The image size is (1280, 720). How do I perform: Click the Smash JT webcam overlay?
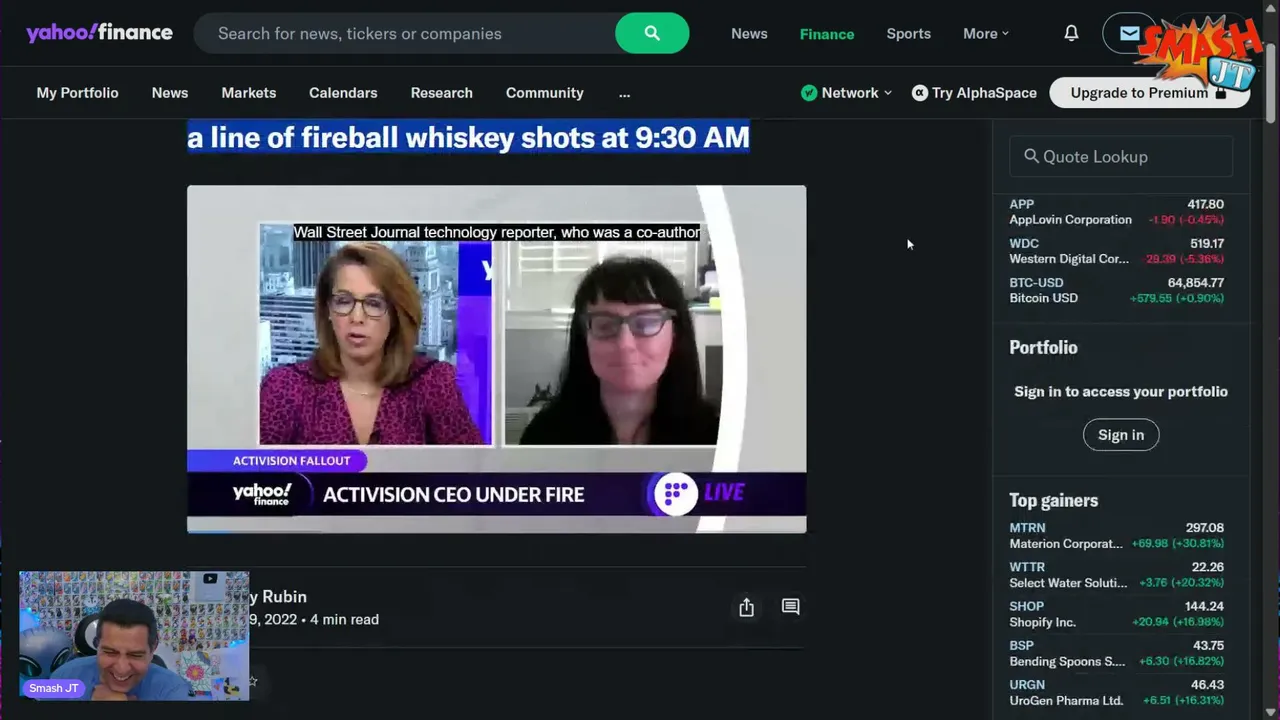point(134,636)
